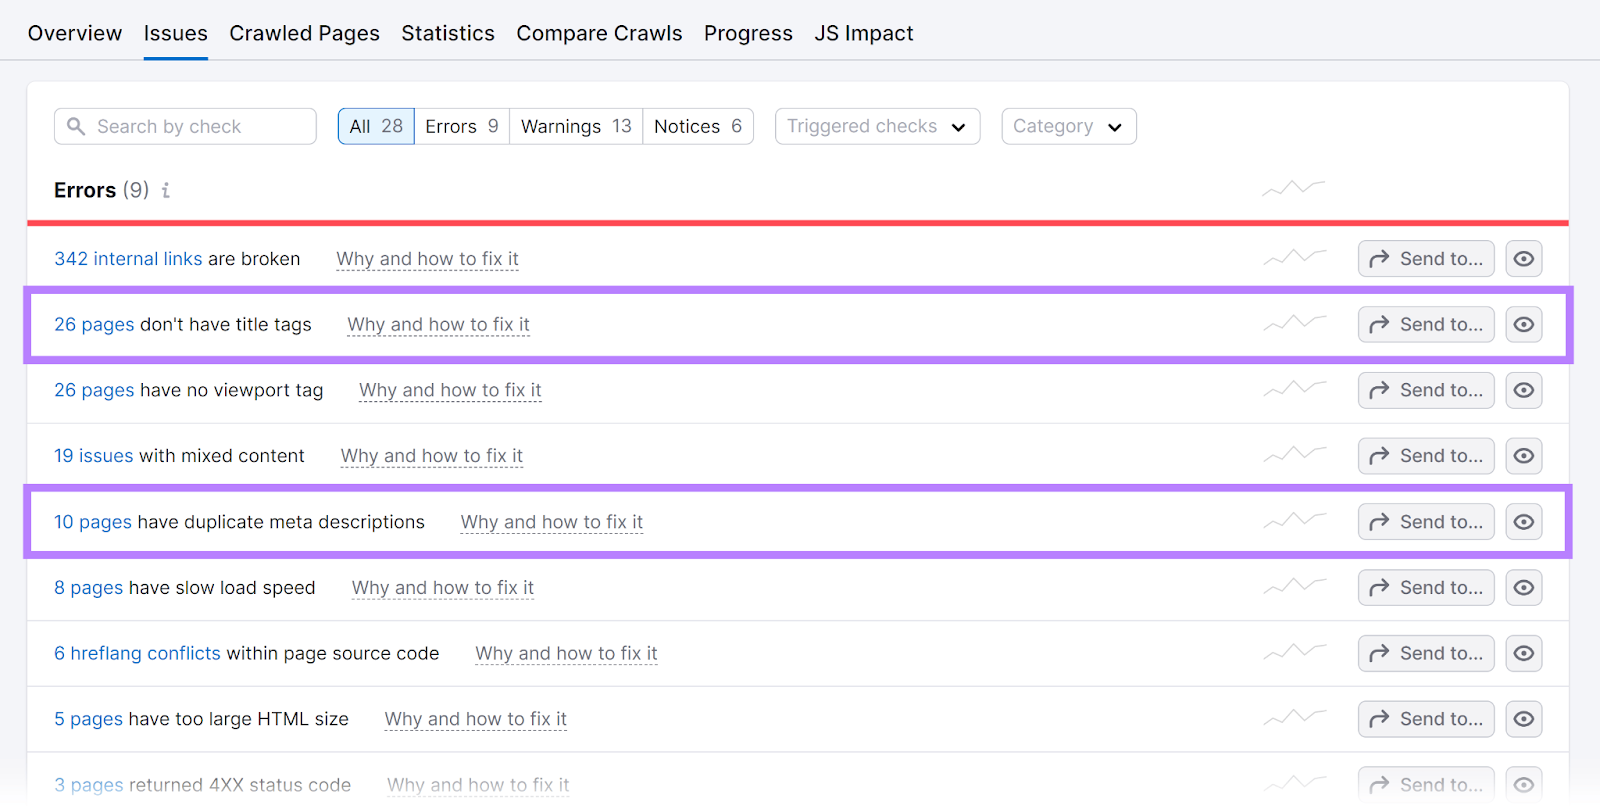
Task: Click the sparkline for duplicate meta descriptions row
Action: (1294, 521)
